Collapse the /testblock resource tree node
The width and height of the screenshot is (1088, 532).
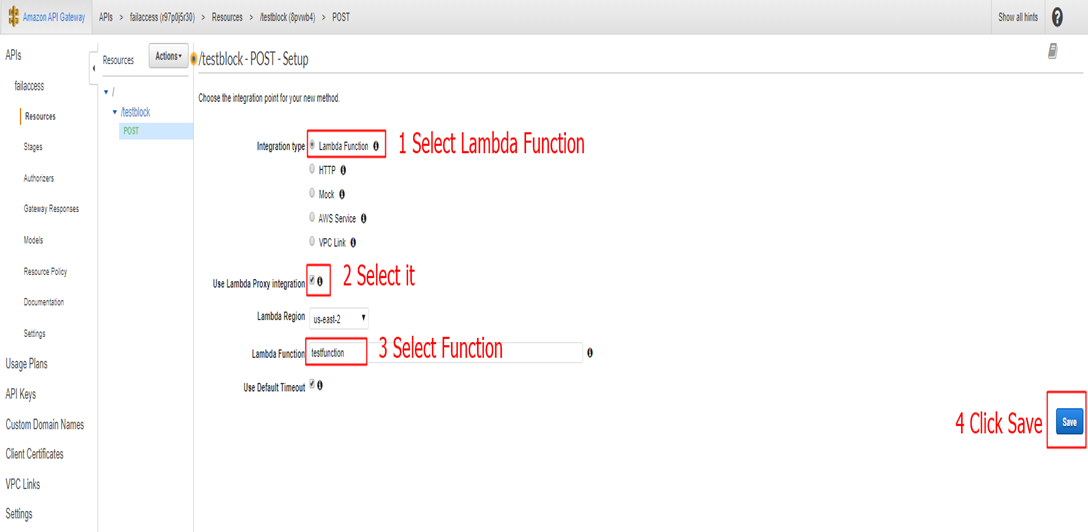coord(115,112)
